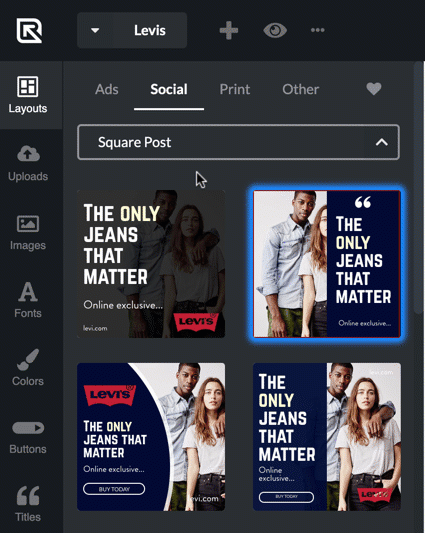This screenshot has width=425, height=533.
Task: Open the Colors brush panel
Action: pyautogui.click(x=28, y=368)
